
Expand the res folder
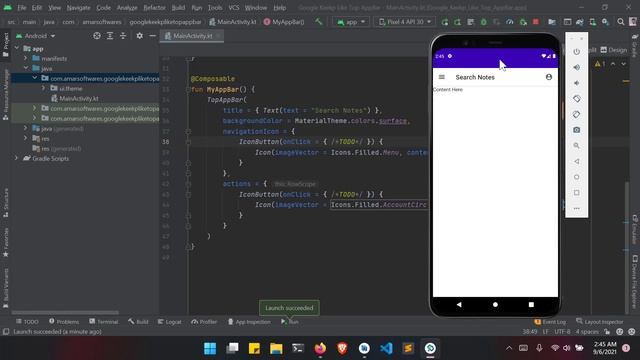click(26, 138)
